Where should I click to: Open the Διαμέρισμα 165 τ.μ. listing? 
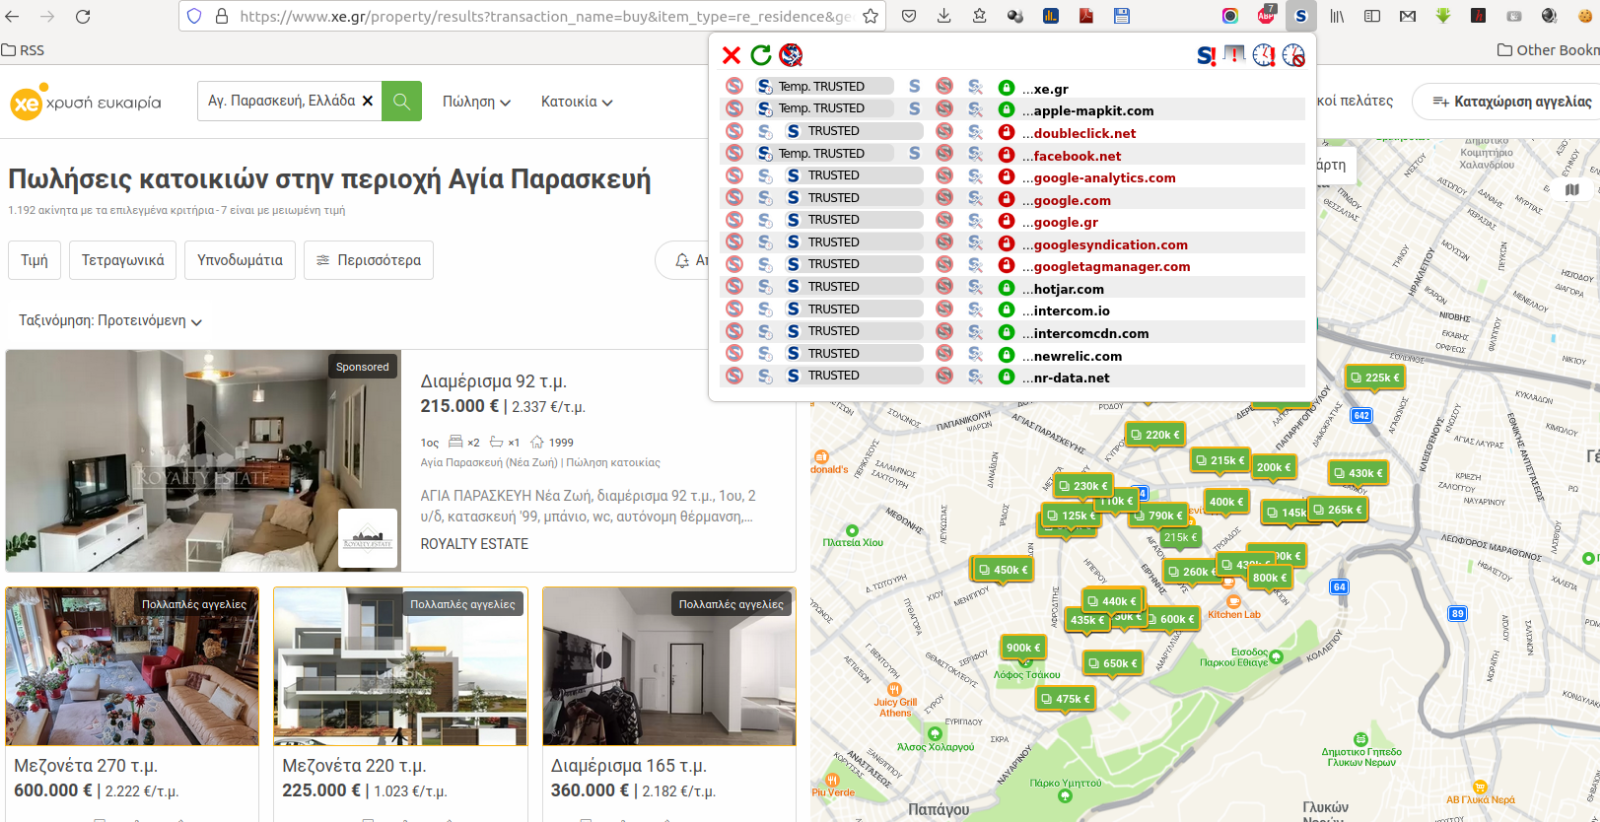coord(629,765)
